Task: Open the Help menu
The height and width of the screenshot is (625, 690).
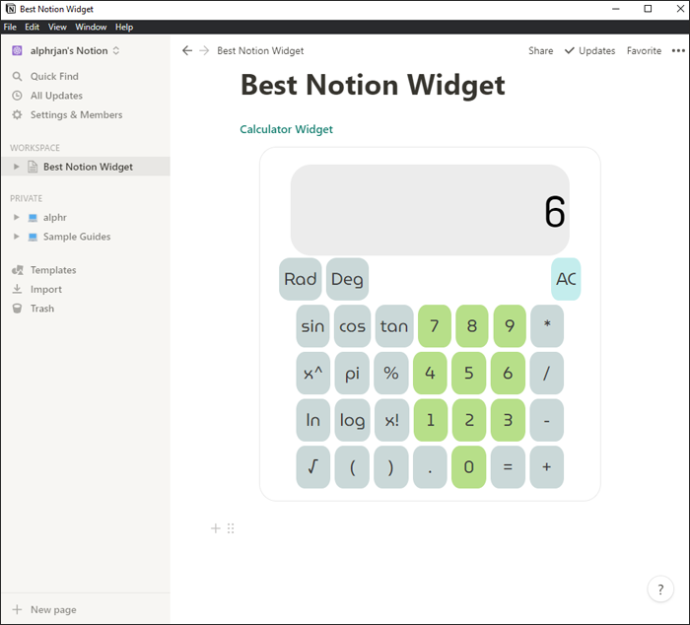Action: pyautogui.click(x=124, y=27)
